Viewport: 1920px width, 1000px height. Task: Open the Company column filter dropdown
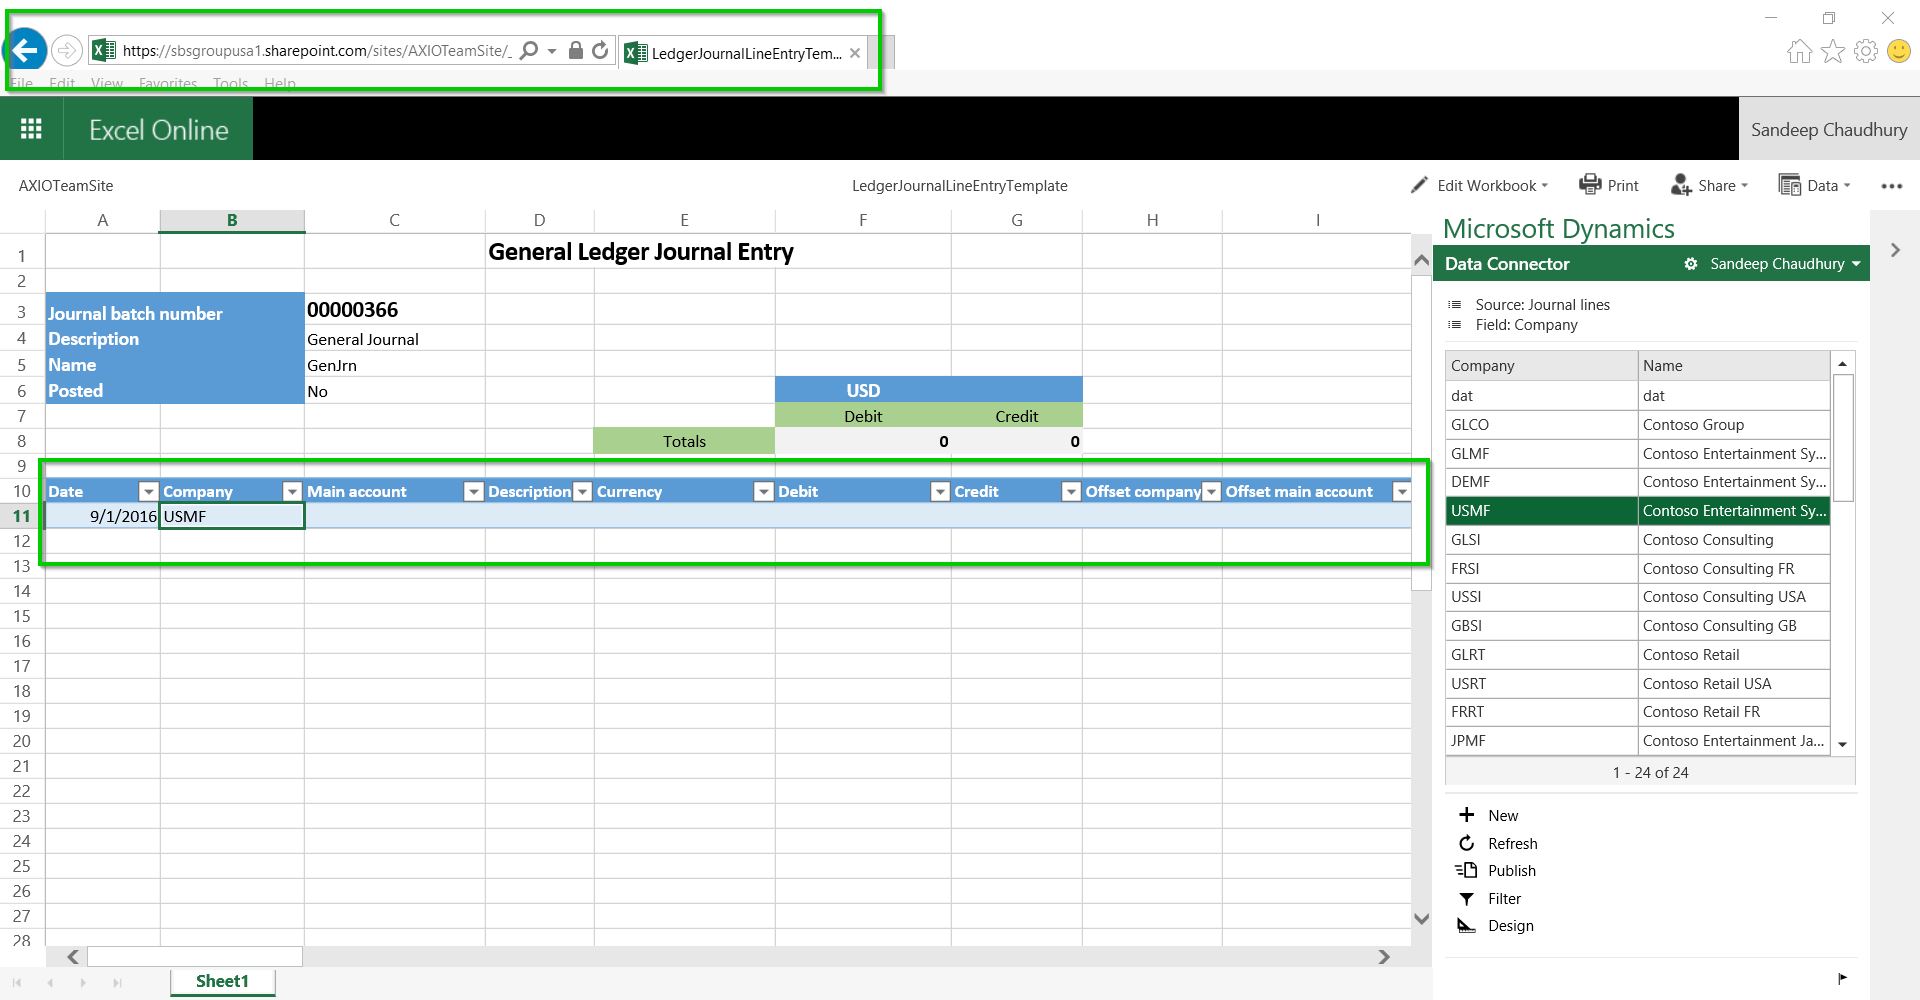pyautogui.click(x=292, y=491)
